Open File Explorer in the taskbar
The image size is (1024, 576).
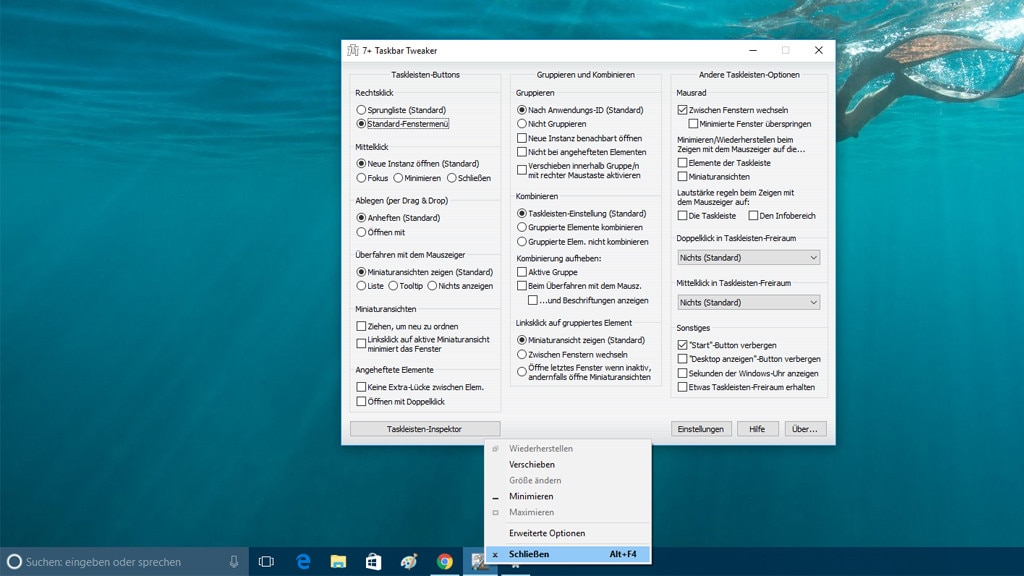click(338, 562)
